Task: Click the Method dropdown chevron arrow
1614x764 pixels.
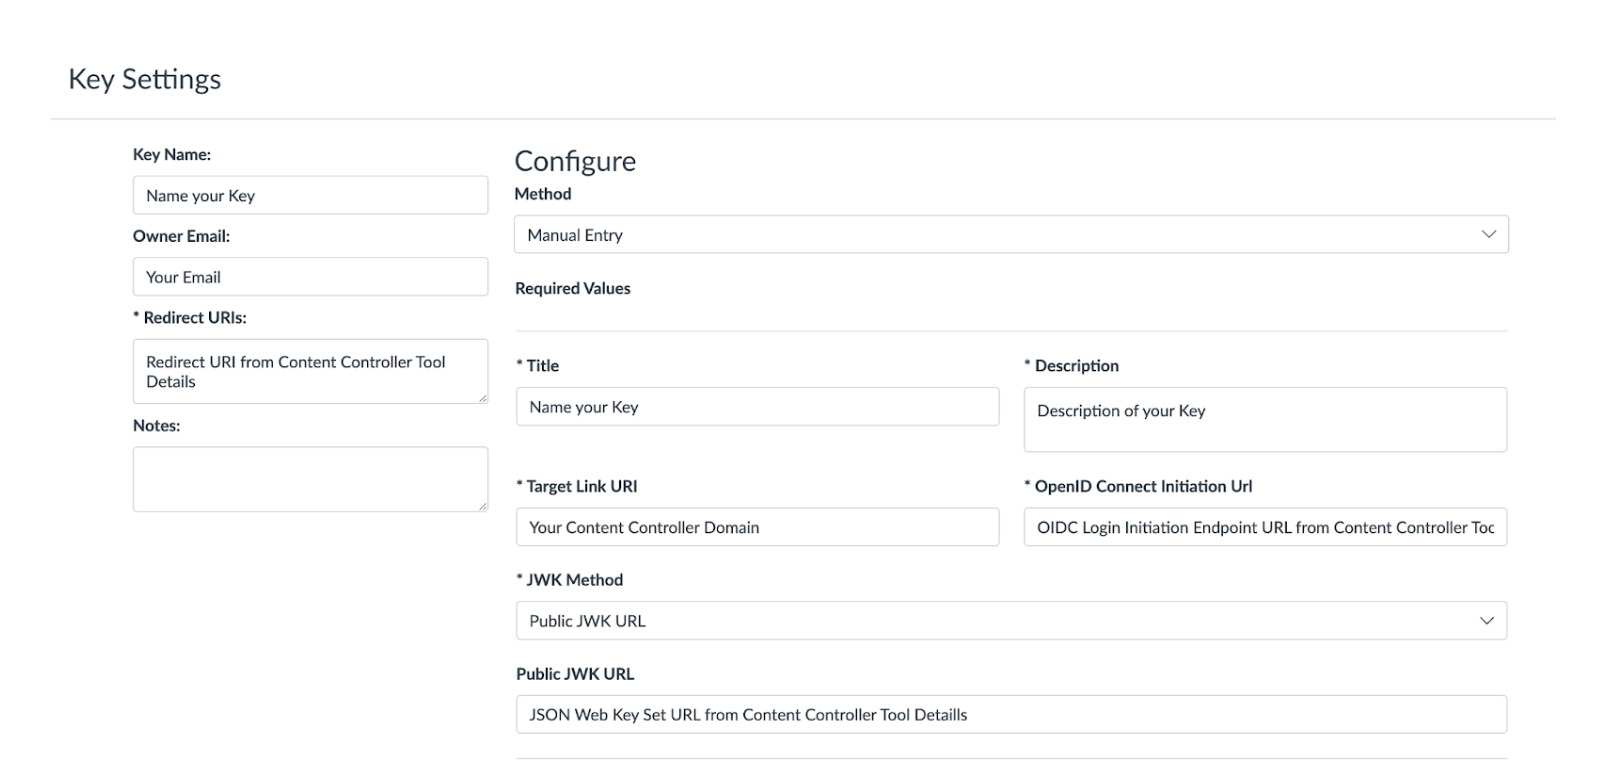Action: [x=1488, y=234]
